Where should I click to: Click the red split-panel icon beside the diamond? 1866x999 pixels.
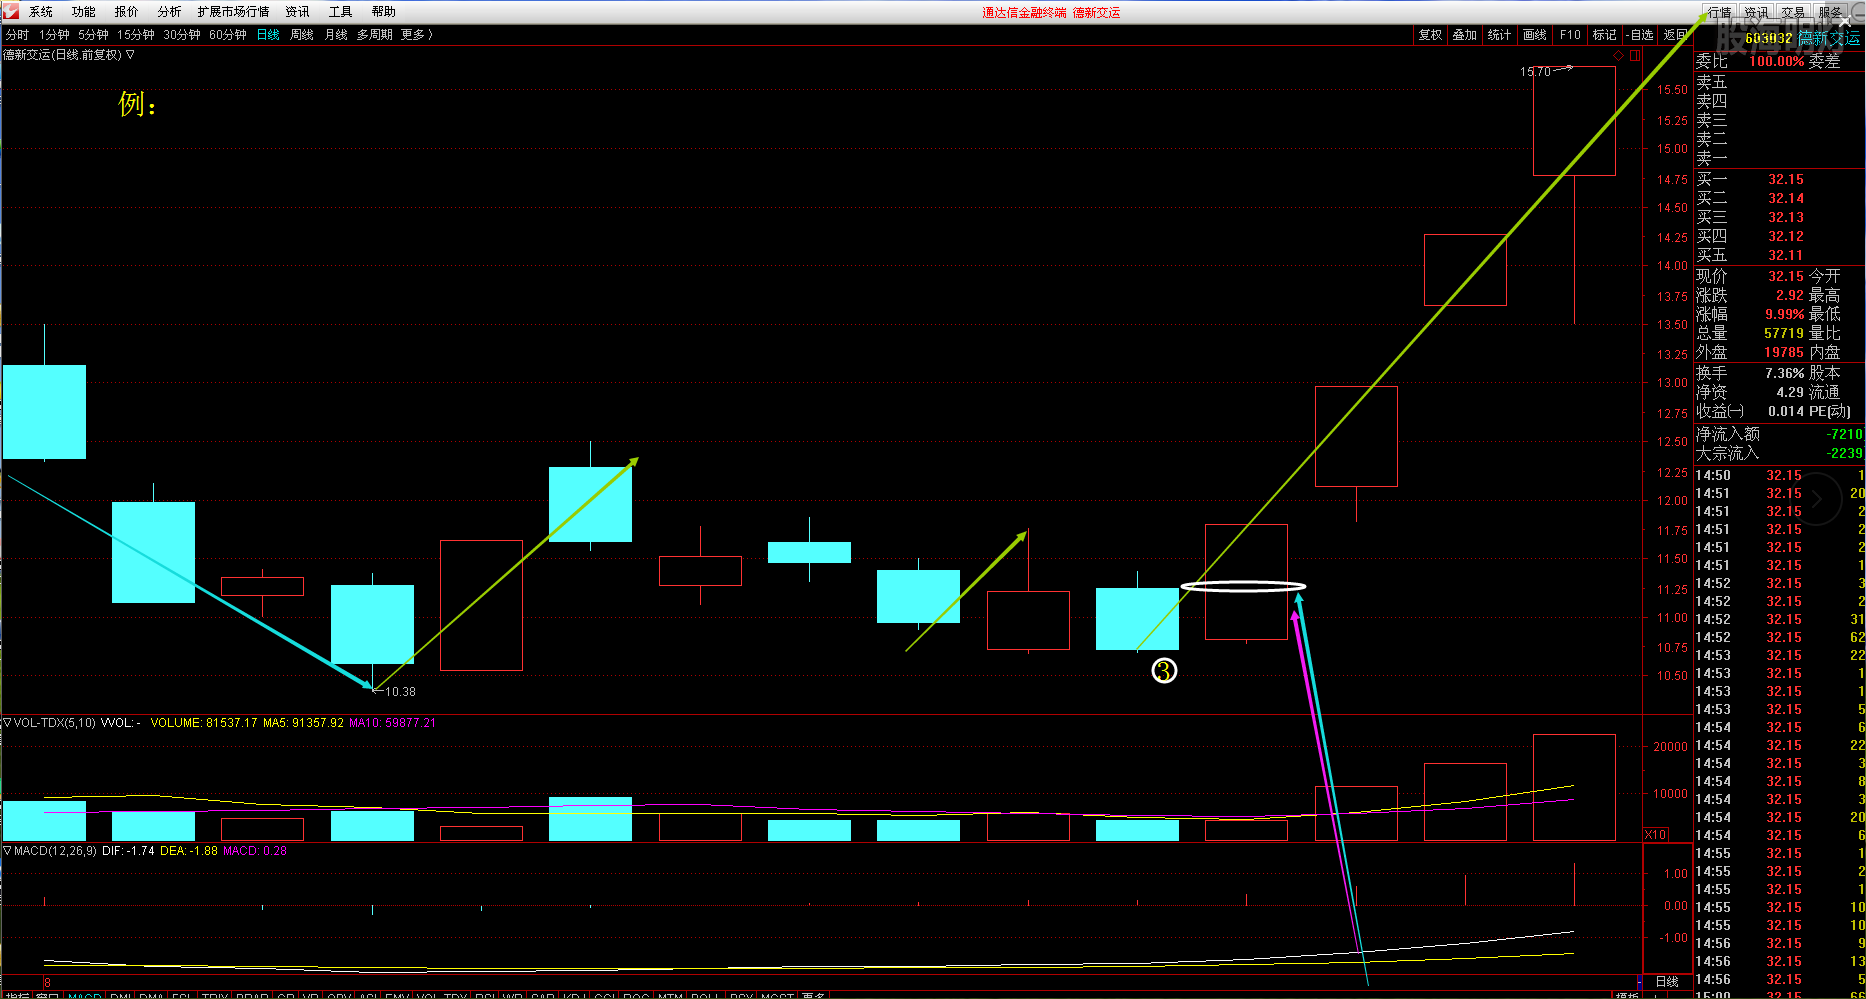tap(1635, 56)
